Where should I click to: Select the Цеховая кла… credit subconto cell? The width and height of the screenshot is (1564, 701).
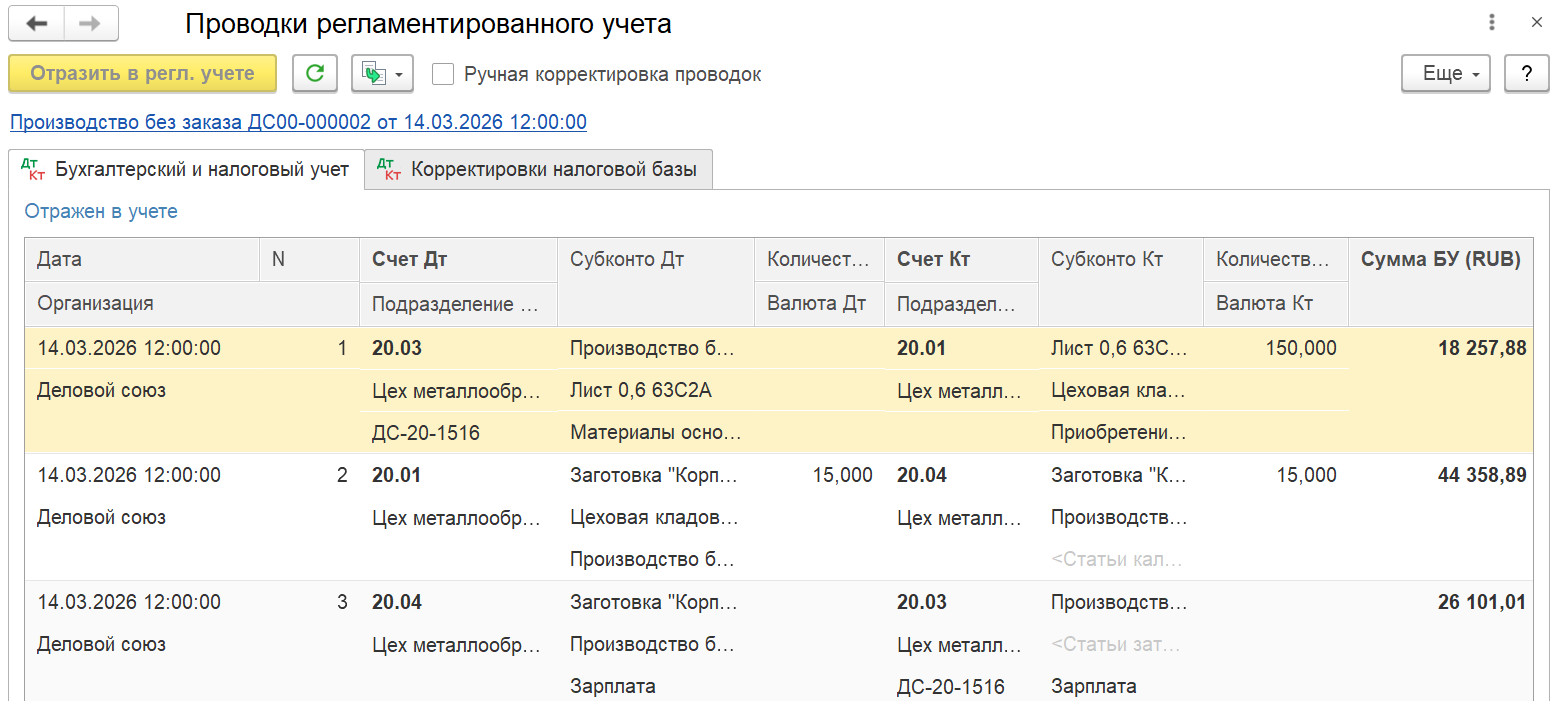[x=1121, y=390]
